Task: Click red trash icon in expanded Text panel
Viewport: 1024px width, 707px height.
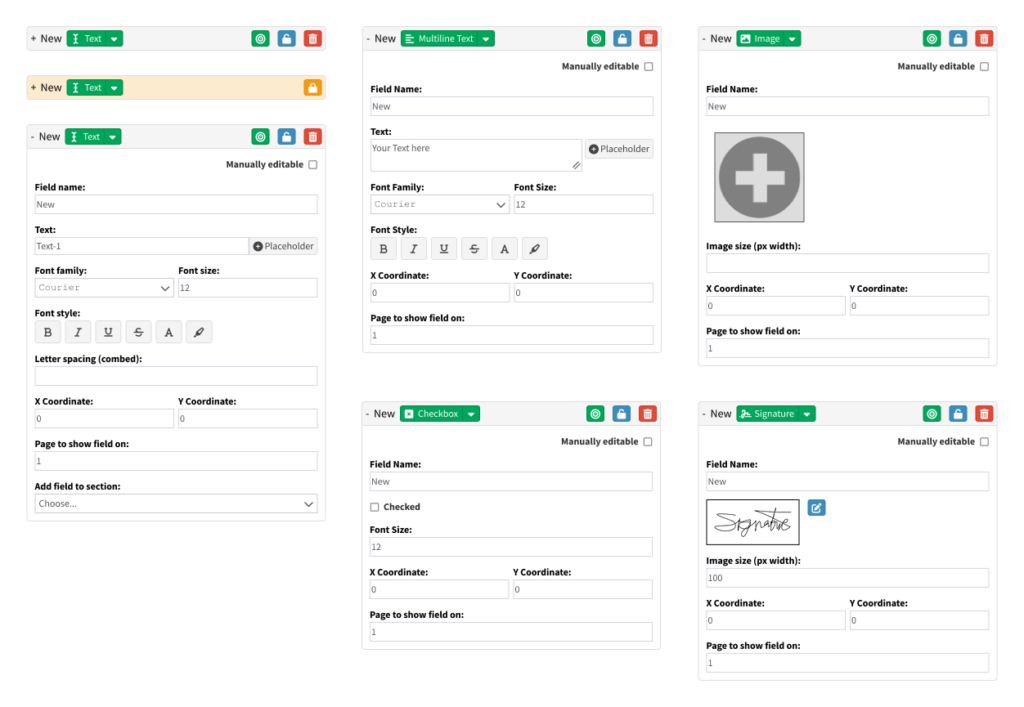Action: 313,136
